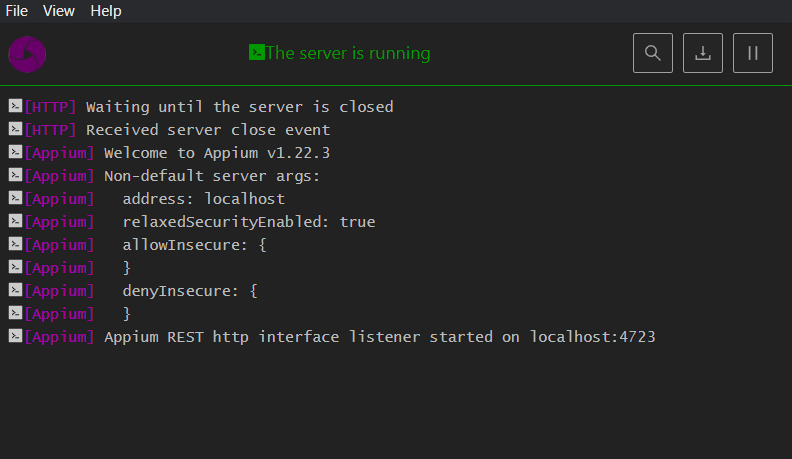Click terminal icon on 'Waiting until the server' line
This screenshot has height=459, width=792.
click(15, 106)
